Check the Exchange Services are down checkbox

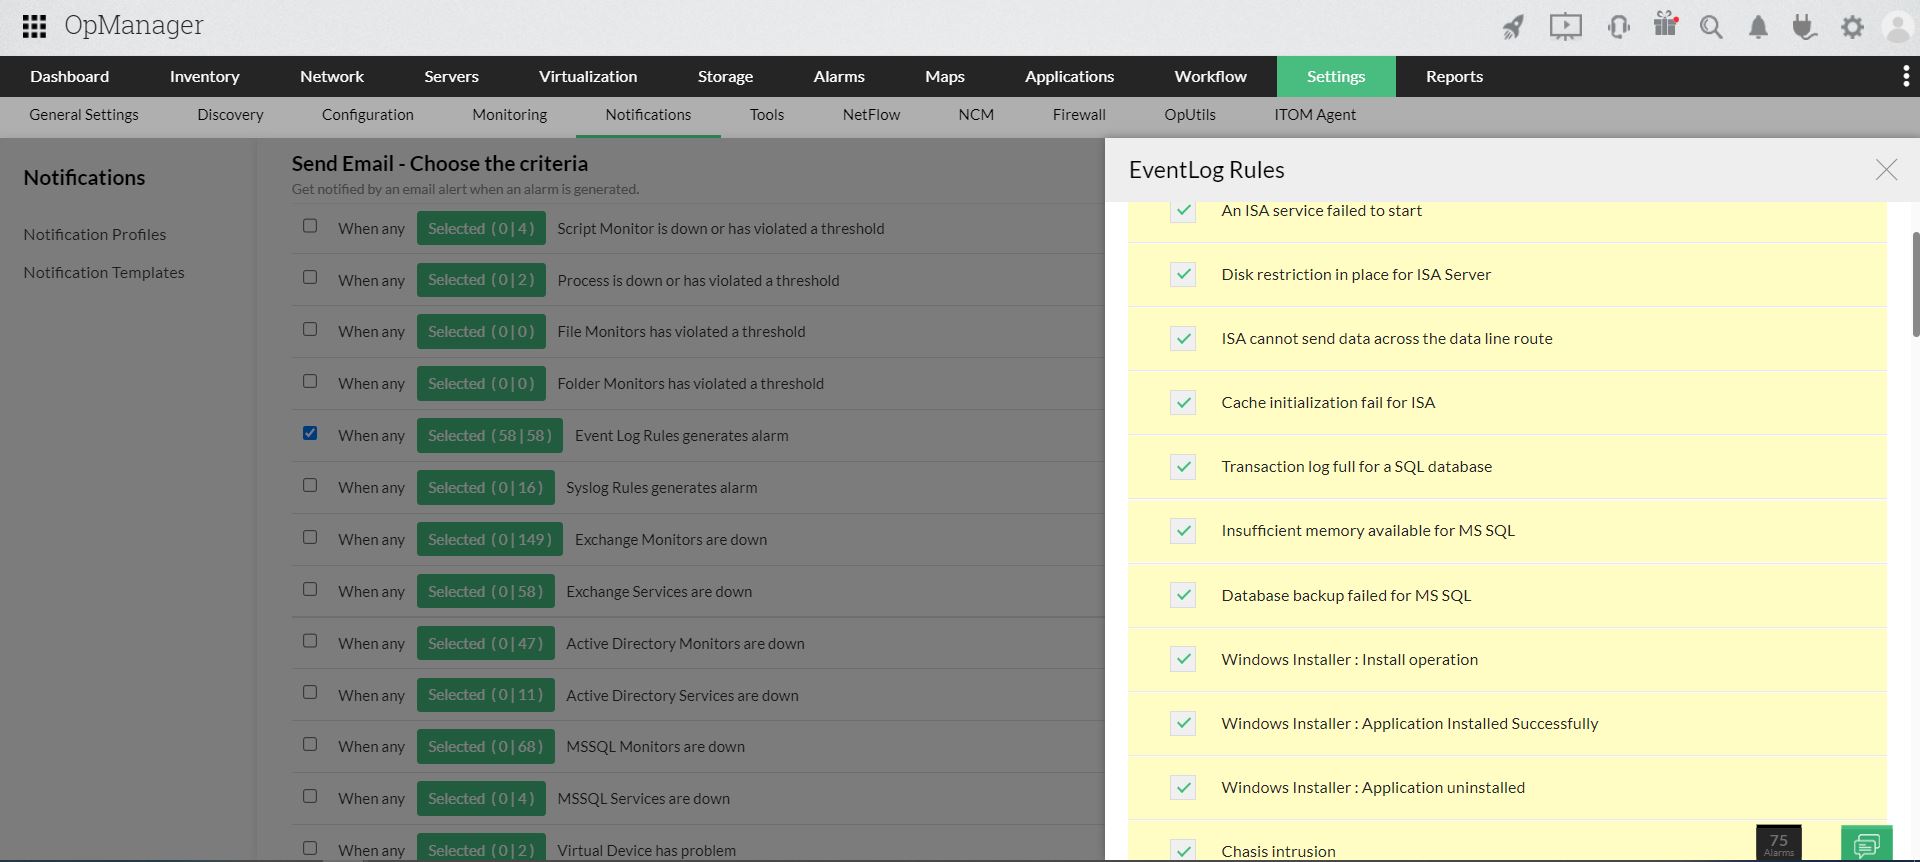click(x=310, y=589)
